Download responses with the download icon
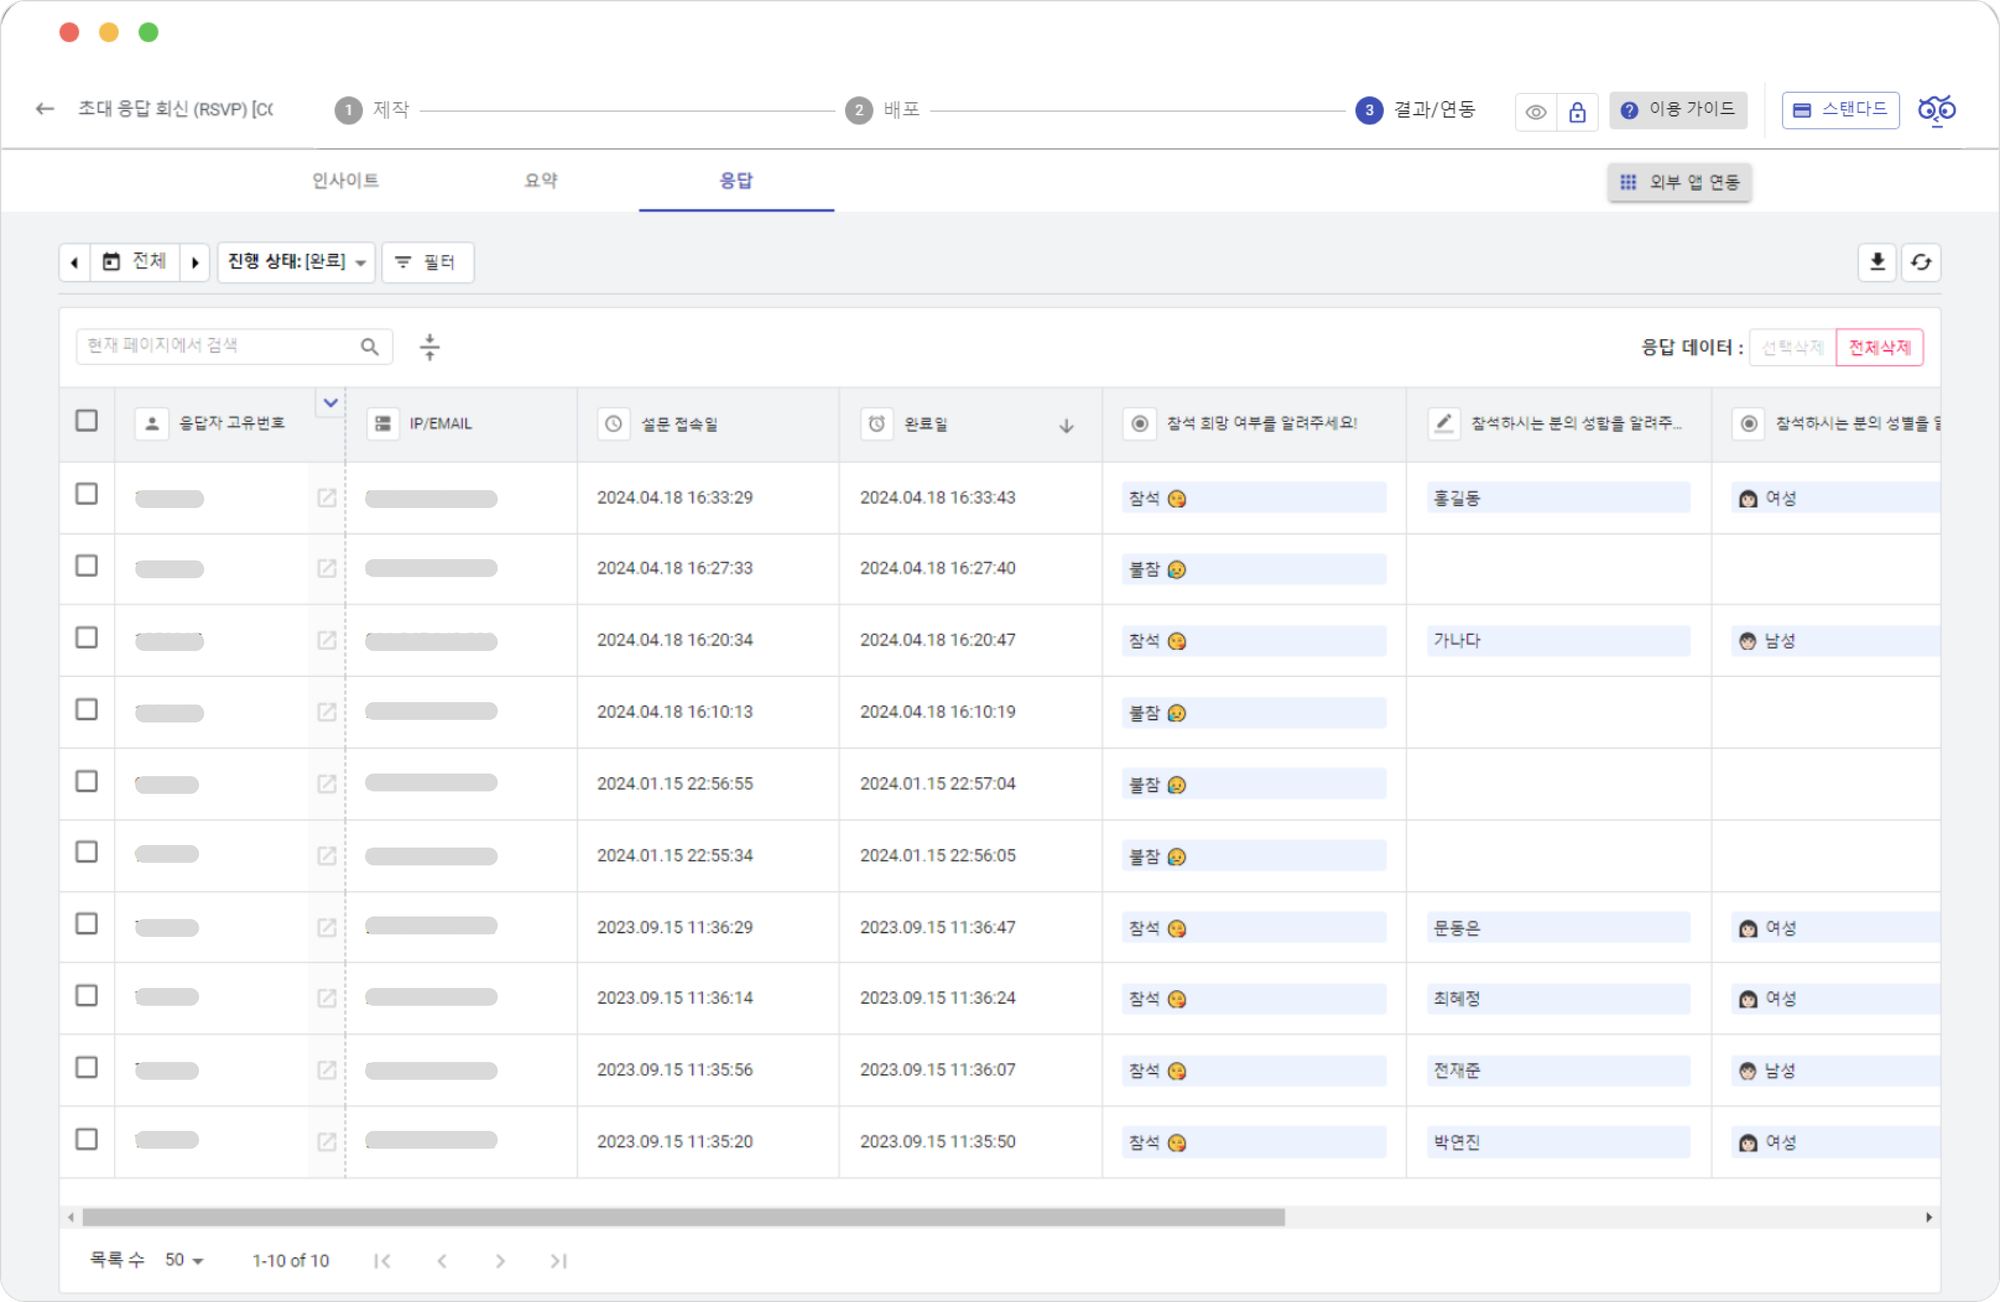 pos(1877,262)
